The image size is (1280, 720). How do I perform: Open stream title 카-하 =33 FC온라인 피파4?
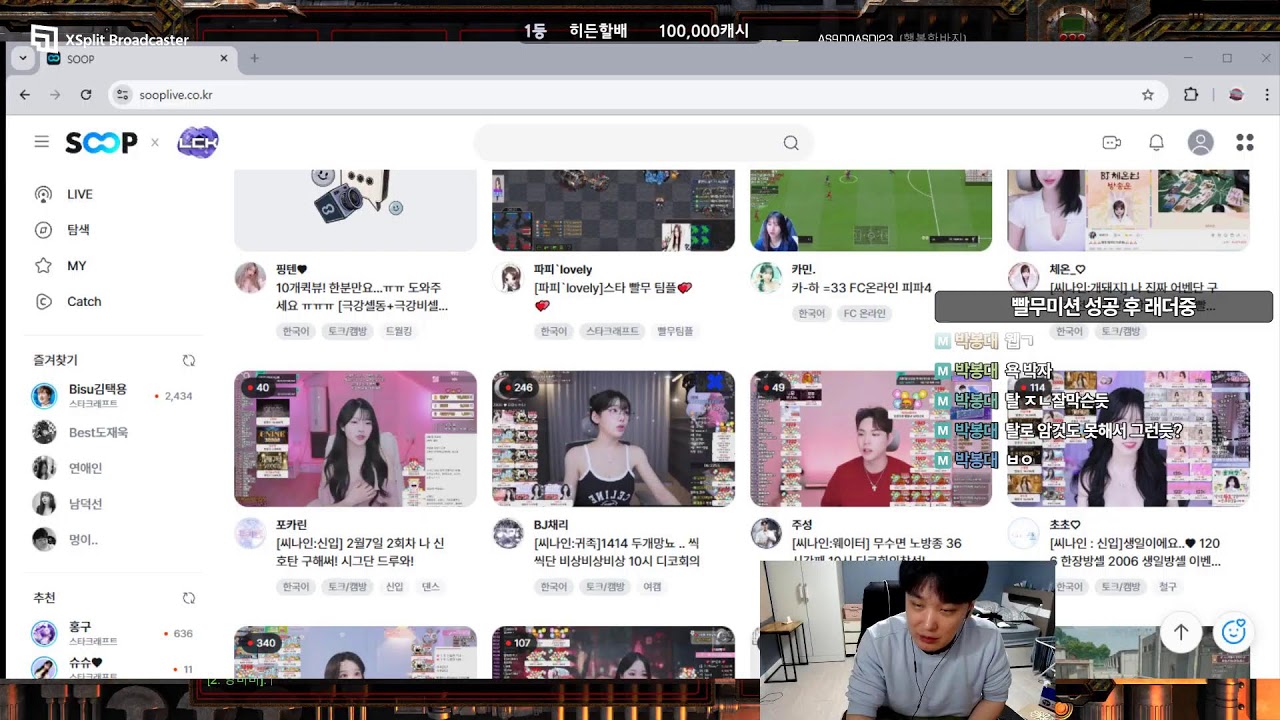pyautogui.click(x=861, y=288)
